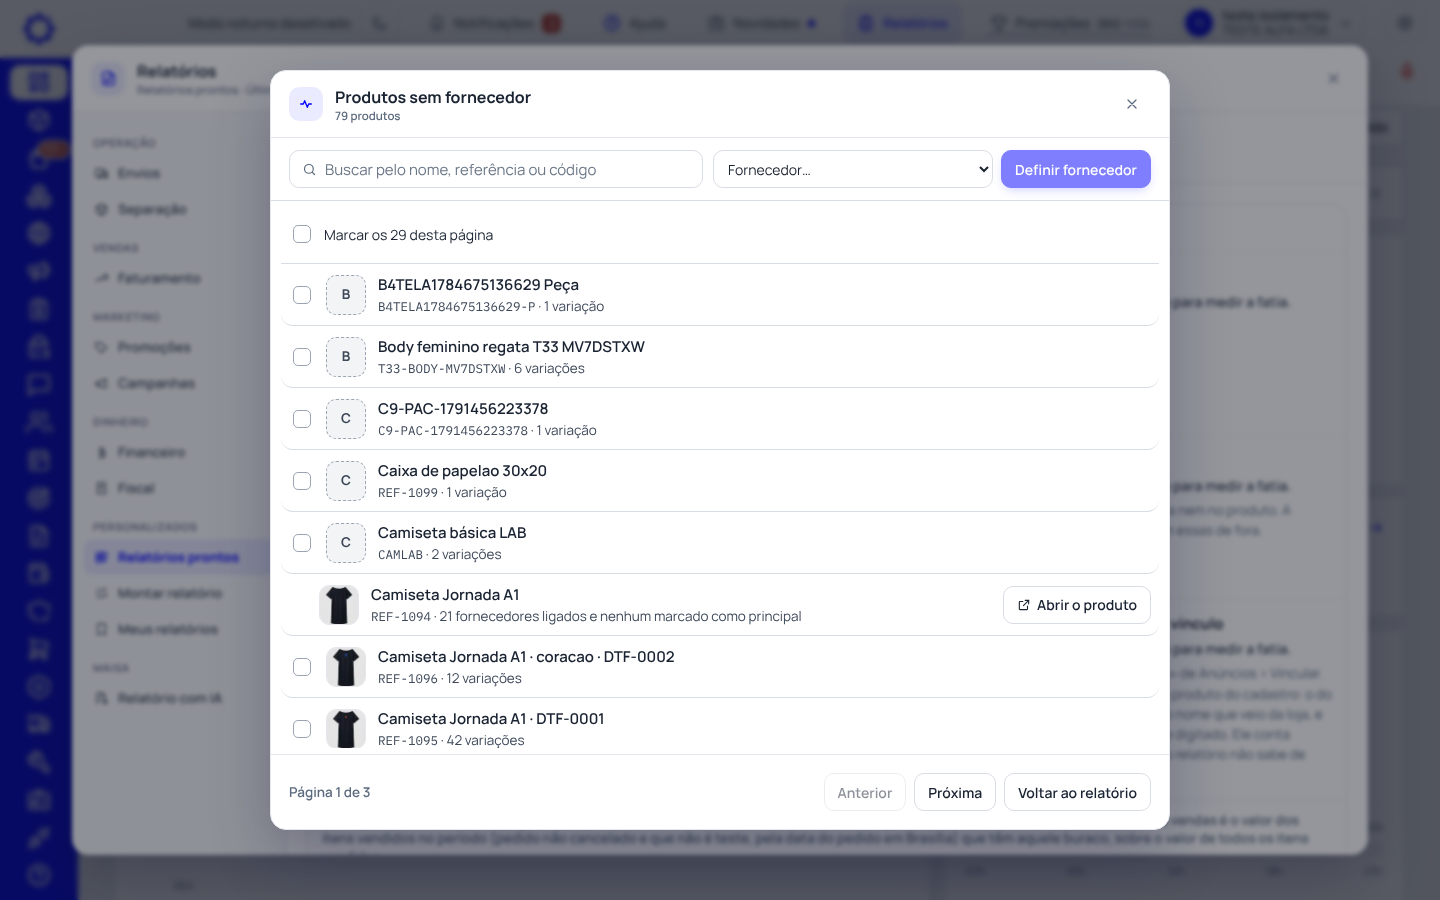Select the Camiseta Jornada A1 DTF-0001 checkbox
1440x900 pixels.
[302, 729]
